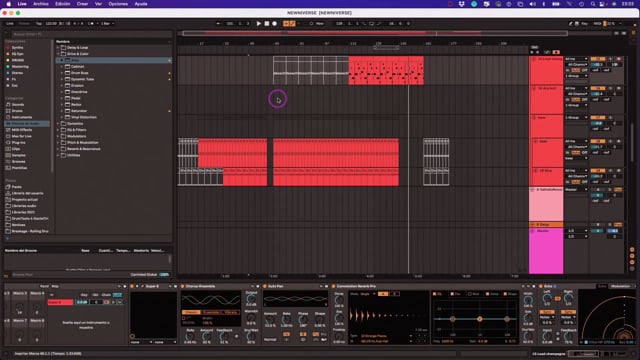Viewport: 640px width, 360px height.
Task: Select the green Mastering collection
Action: (20, 67)
